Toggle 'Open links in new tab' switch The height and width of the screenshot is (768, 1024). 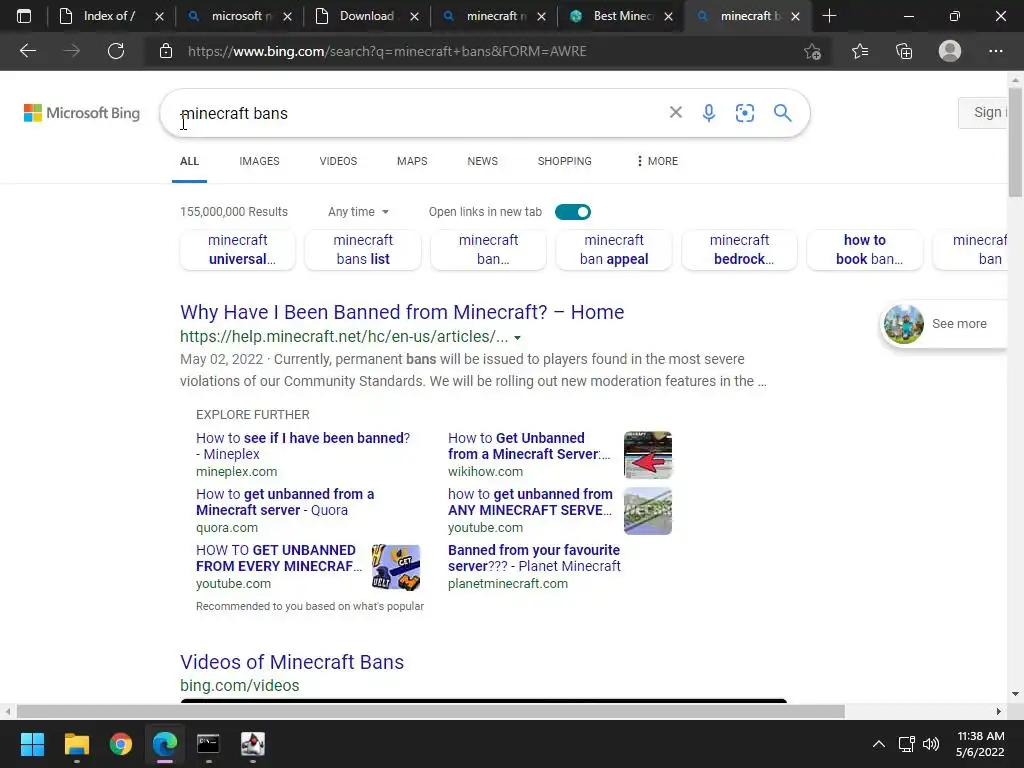click(x=573, y=212)
